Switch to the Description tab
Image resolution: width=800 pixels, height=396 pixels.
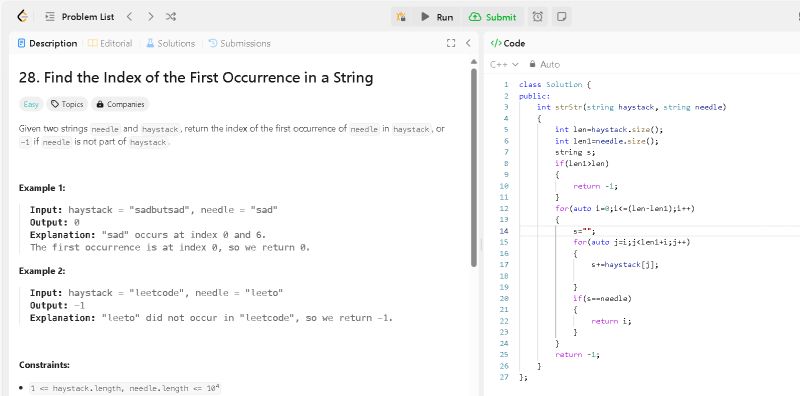pyautogui.click(x=47, y=43)
